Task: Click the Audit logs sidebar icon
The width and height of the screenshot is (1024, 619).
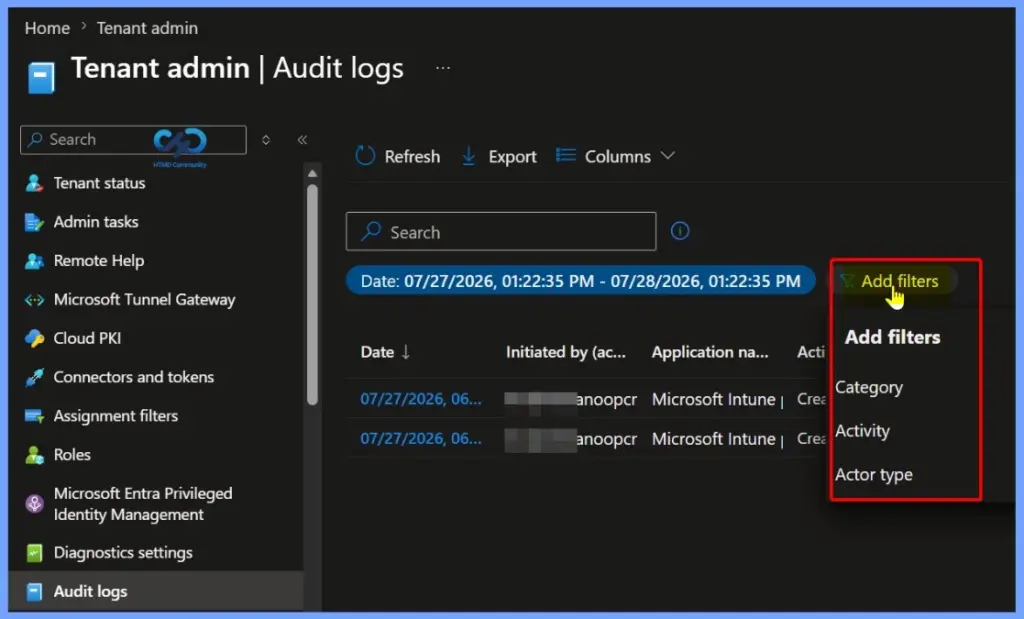Action: pos(34,592)
